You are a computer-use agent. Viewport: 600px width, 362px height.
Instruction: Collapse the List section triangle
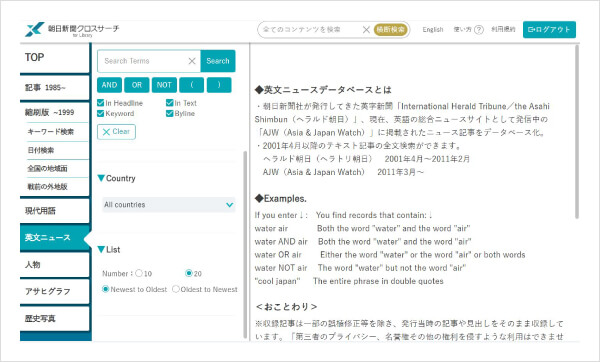point(101,249)
